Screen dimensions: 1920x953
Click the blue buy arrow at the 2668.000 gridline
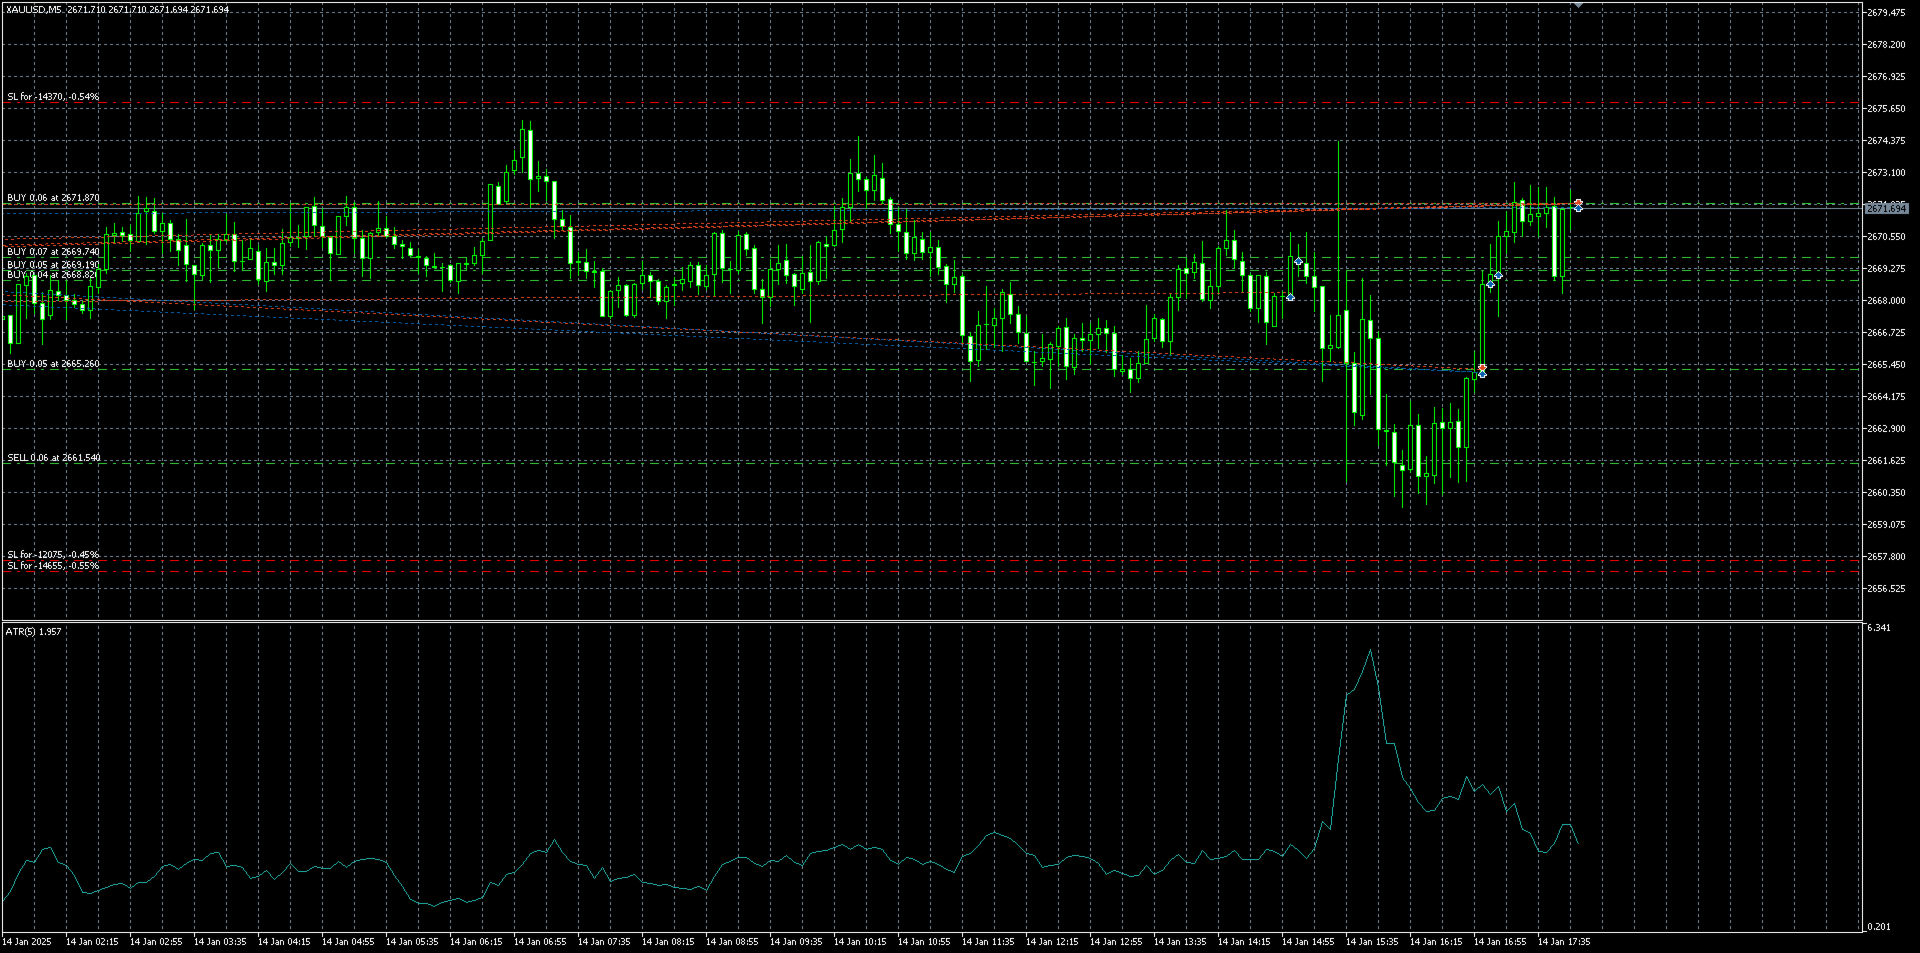click(x=1290, y=297)
